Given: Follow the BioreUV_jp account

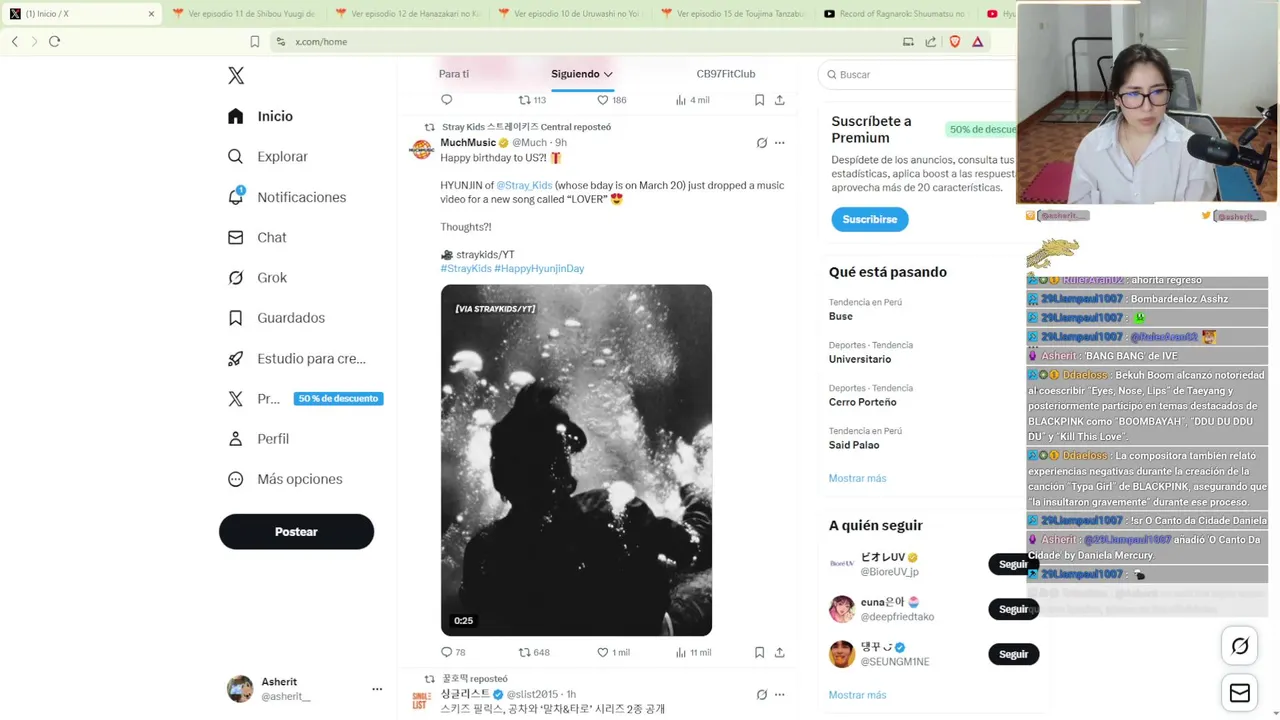Looking at the screenshot, I should click(x=1012, y=564).
